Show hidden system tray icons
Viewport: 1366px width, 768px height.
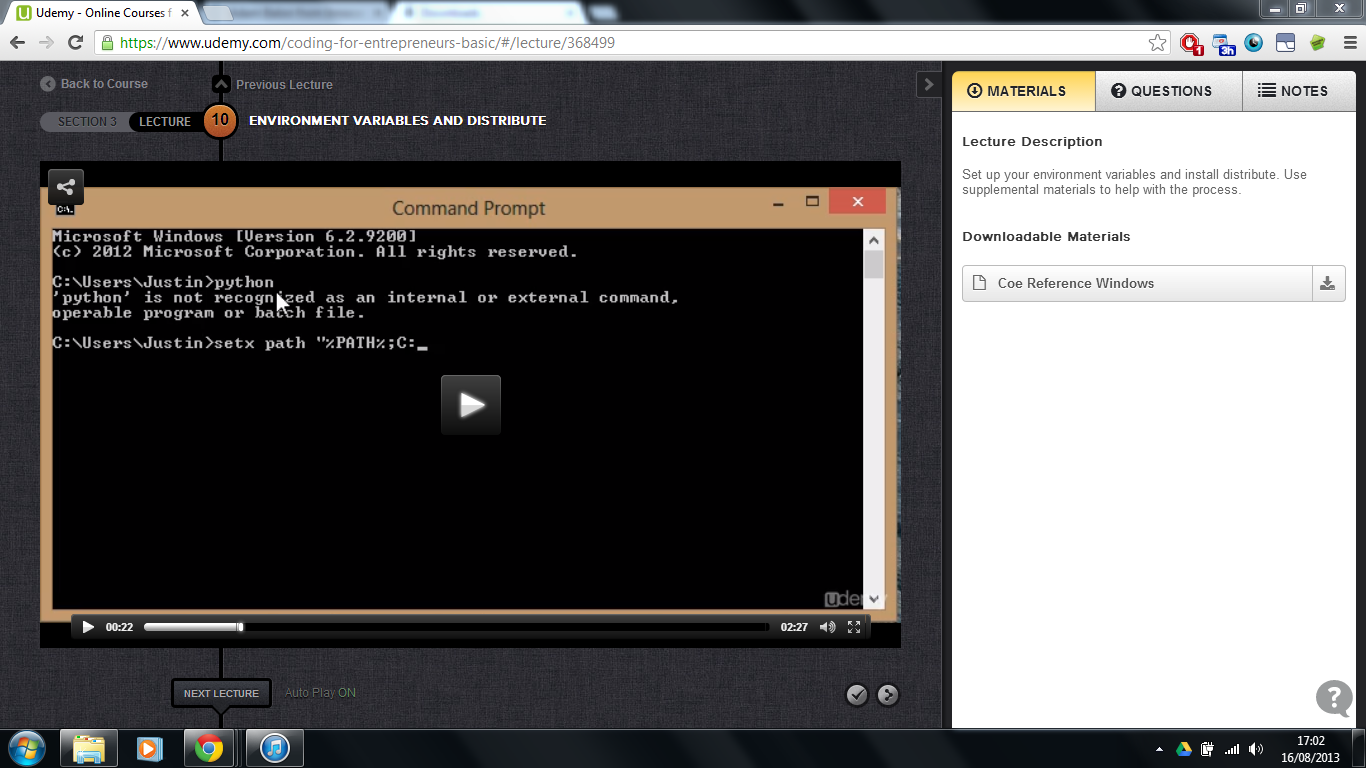(x=1159, y=749)
